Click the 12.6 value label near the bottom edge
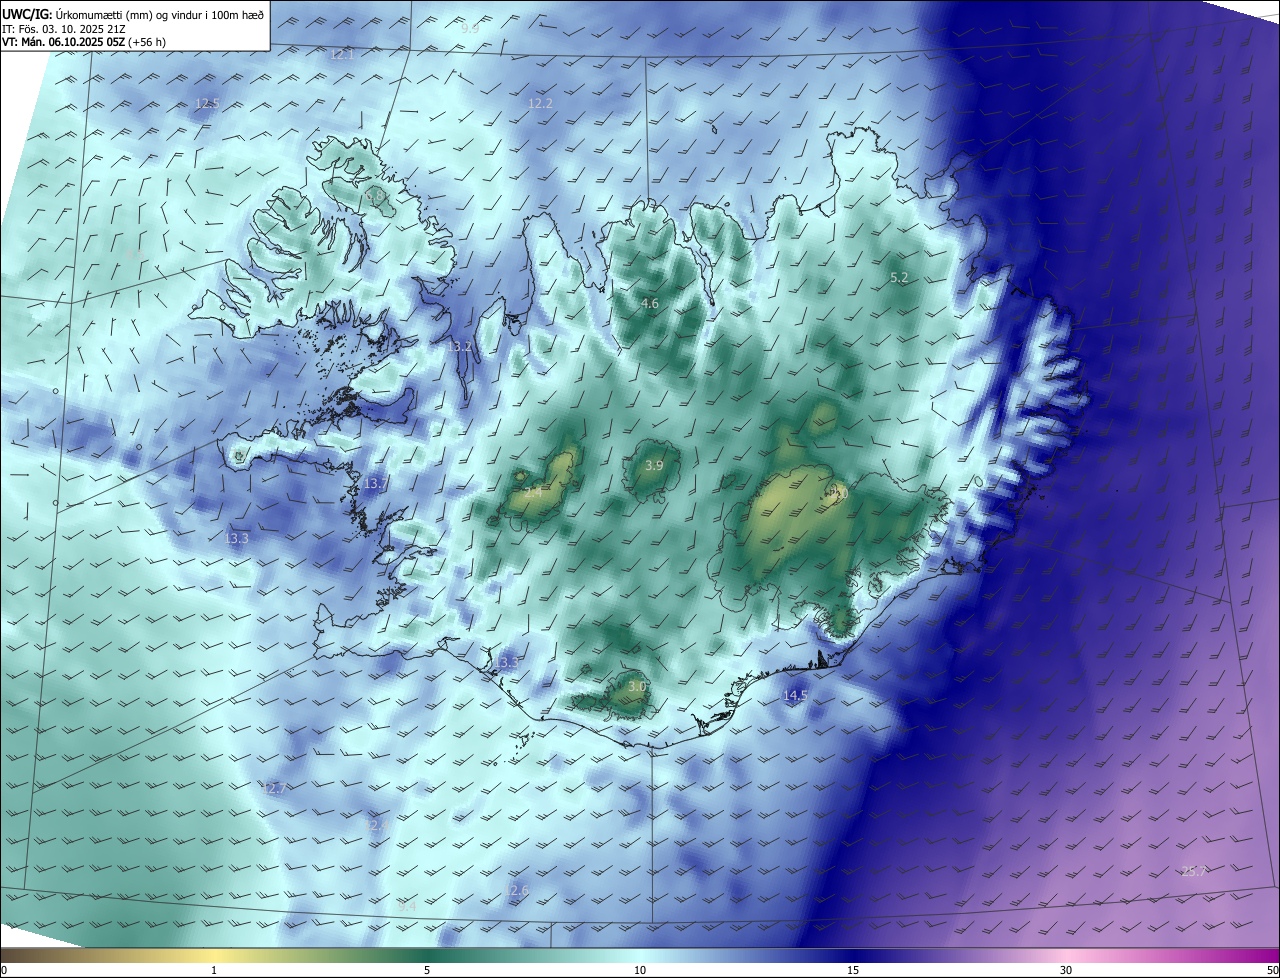 click(516, 891)
